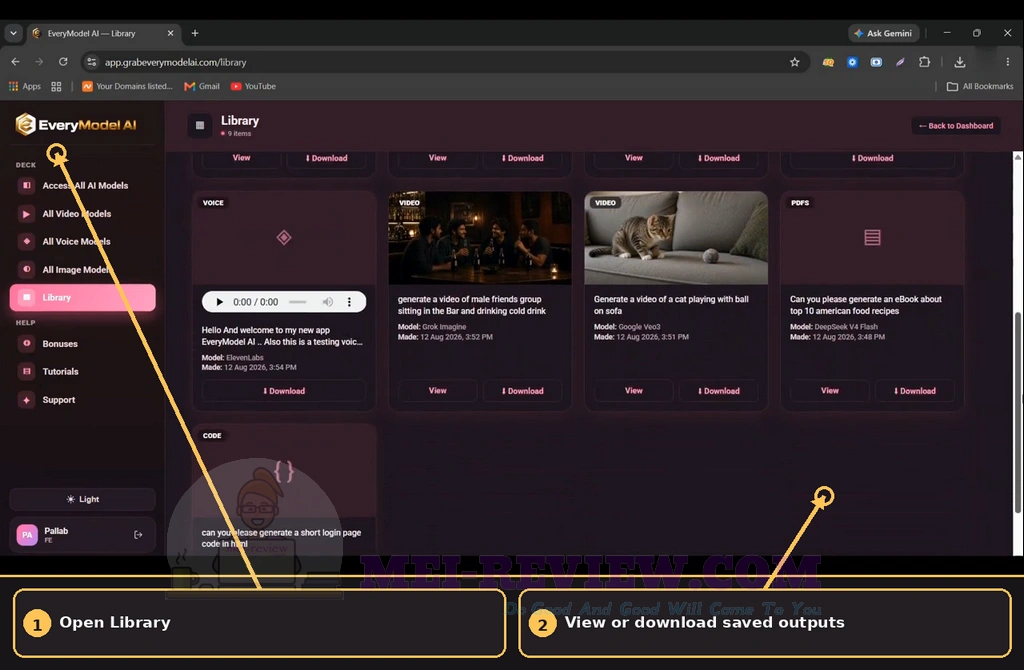View the cat playing with ball video
1024x670 pixels.
[x=633, y=391]
